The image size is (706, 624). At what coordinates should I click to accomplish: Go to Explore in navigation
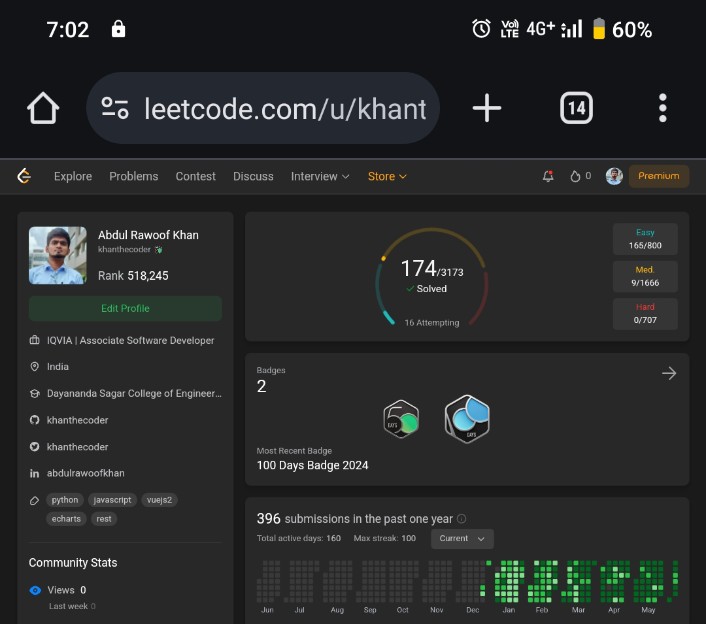73,176
